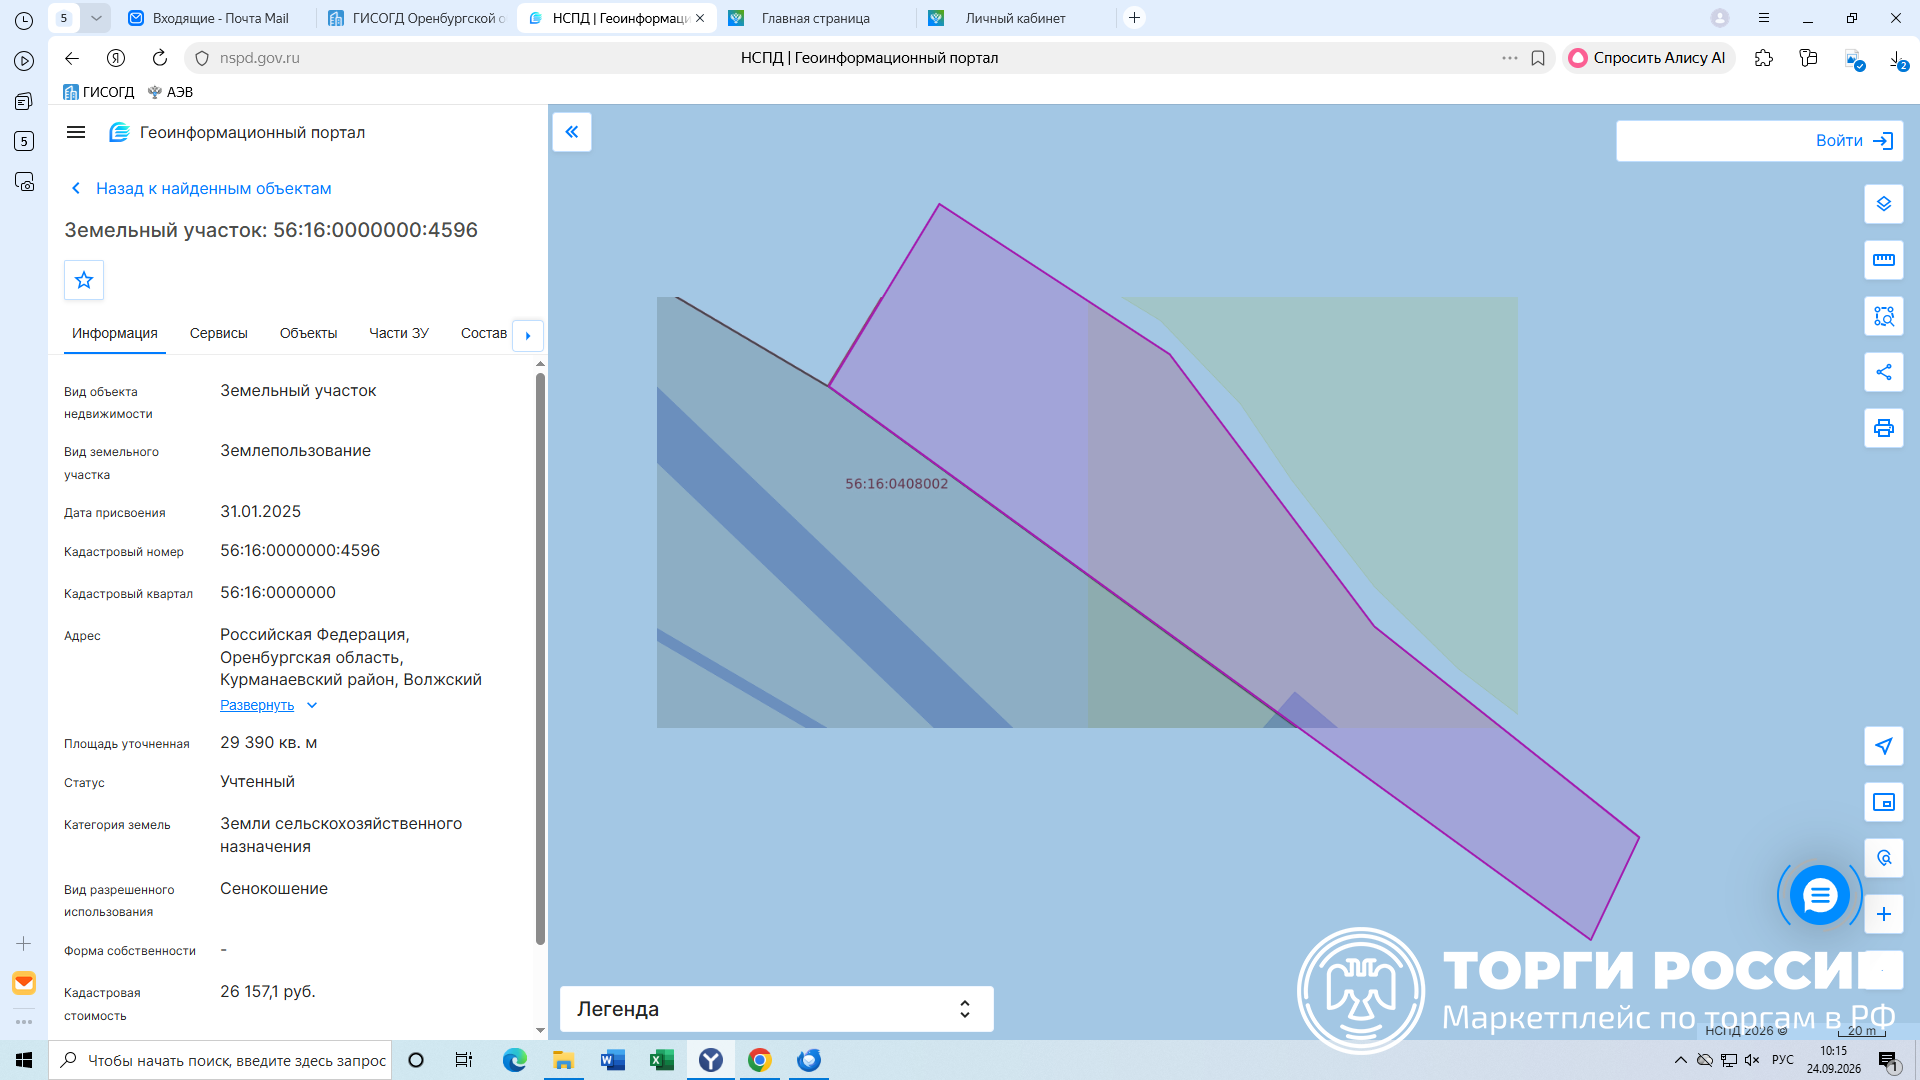Expand the full address chevron

(x=312, y=705)
